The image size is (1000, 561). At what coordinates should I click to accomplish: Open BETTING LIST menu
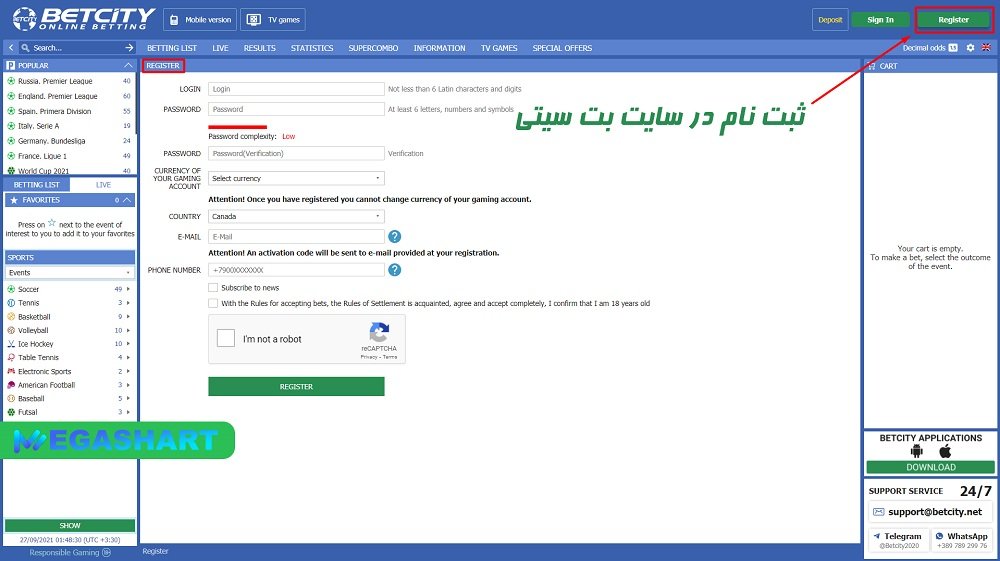point(172,48)
